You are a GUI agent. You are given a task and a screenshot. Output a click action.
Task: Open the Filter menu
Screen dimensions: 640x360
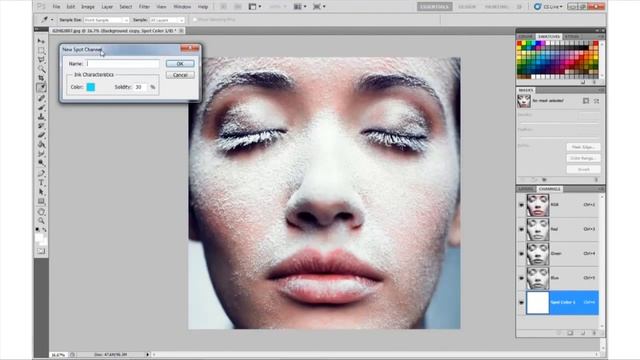(x=144, y=7)
